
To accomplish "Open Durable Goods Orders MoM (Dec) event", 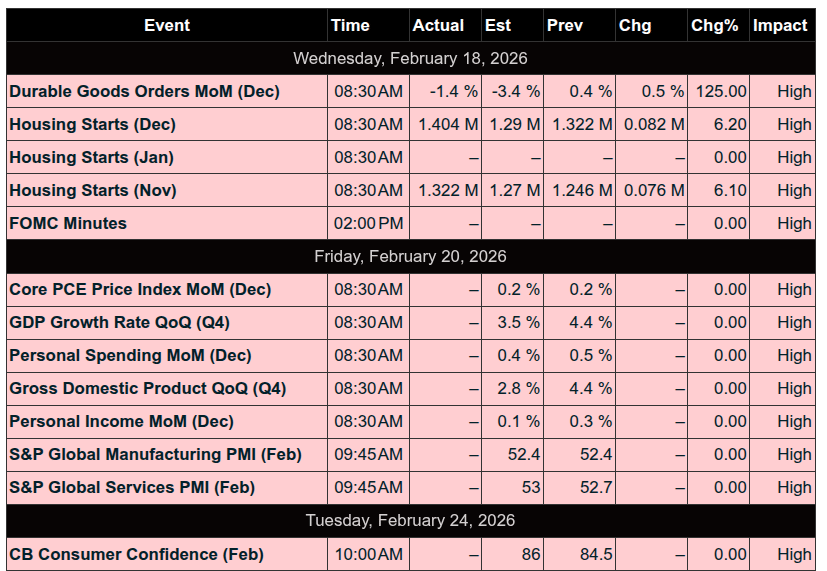I will pyautogui.click(x=144, y=91).
